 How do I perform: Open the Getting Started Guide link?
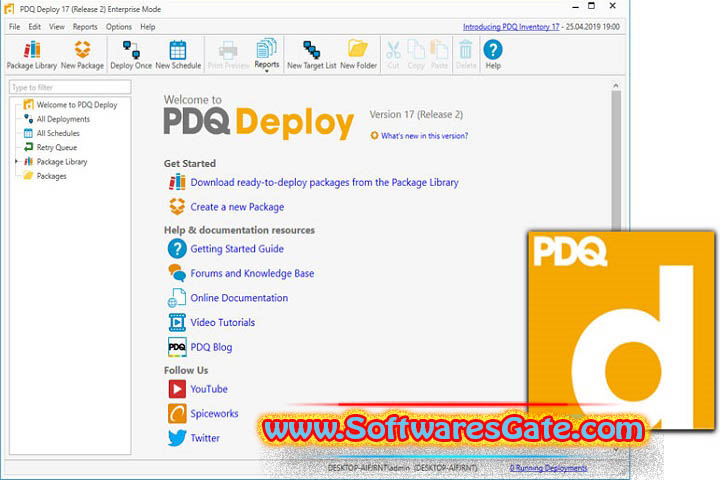(237, 248)
